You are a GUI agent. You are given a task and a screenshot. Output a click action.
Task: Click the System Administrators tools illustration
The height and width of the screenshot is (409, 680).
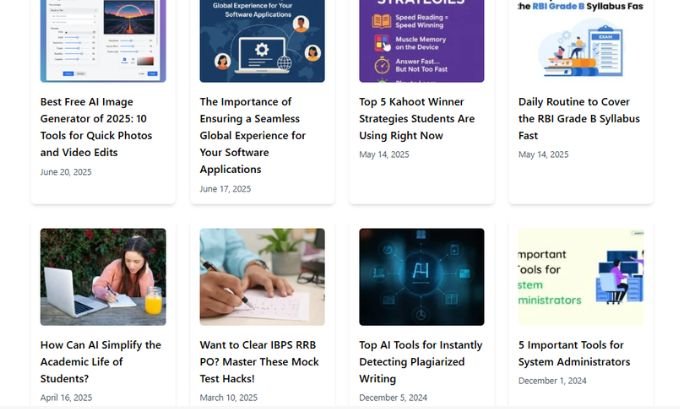click(x=581, y=277)
